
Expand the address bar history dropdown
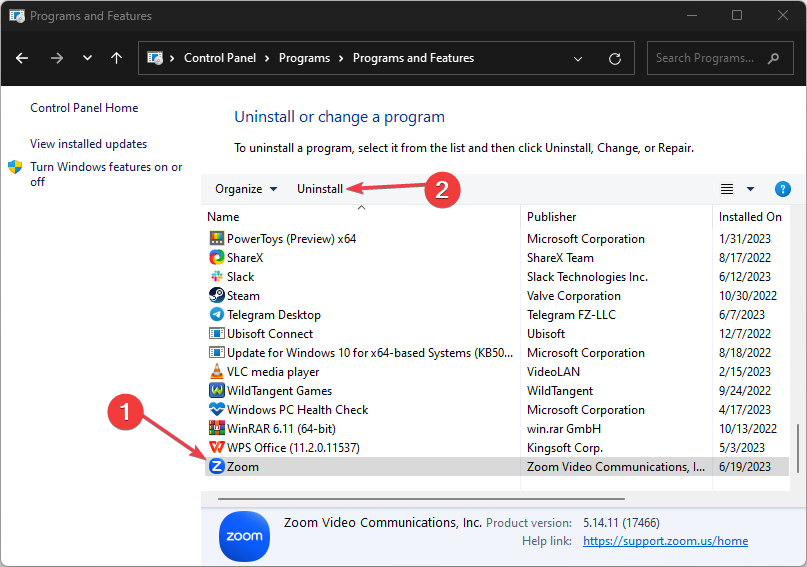(x=578, y=59)
